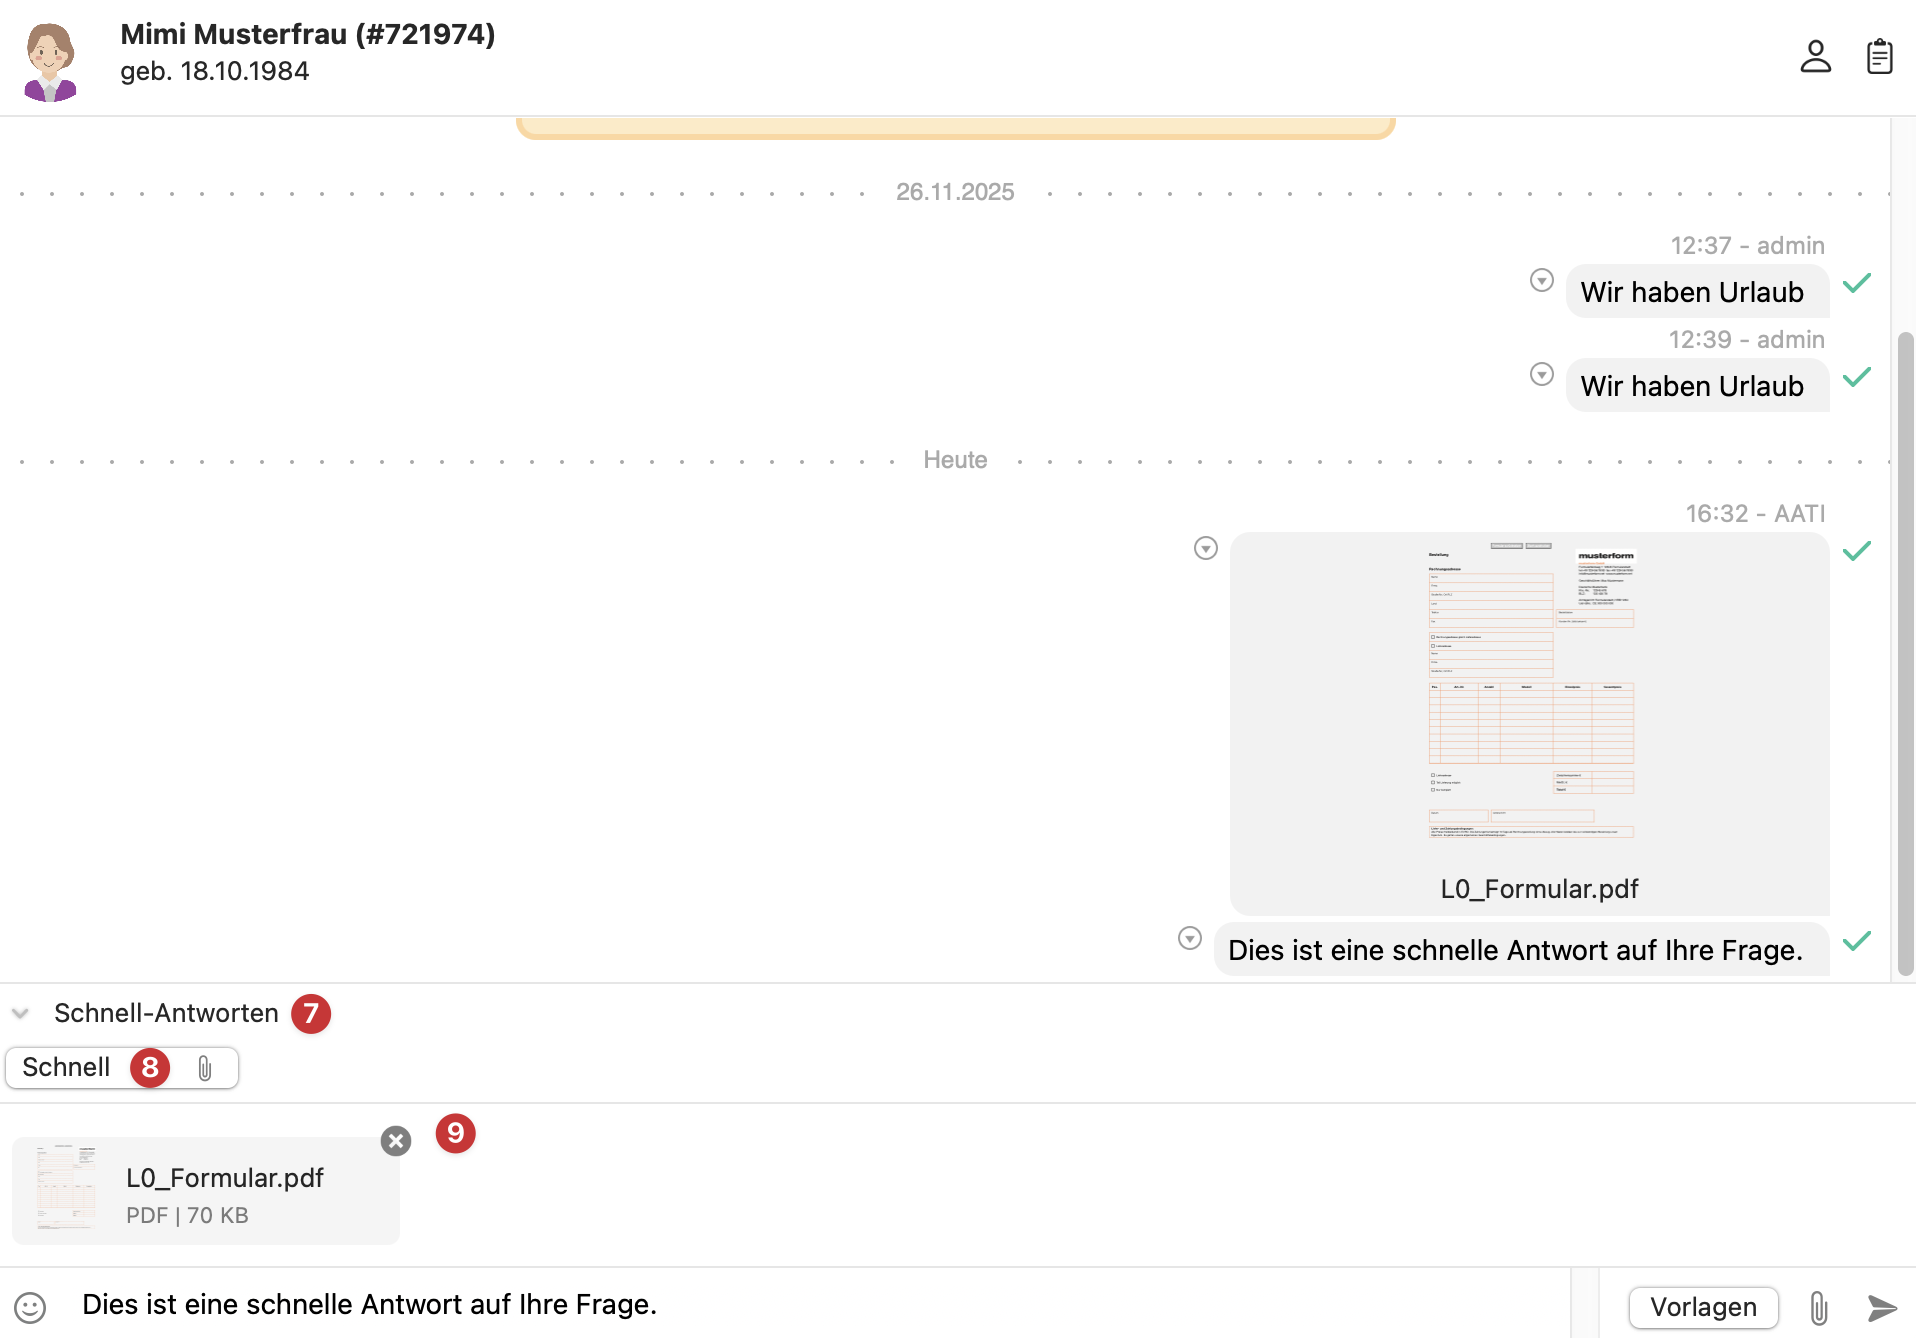Screen dimensions: 1916x1338
Task: Click the patient name Mimi Musterfrau header
Action: [307, 34]
